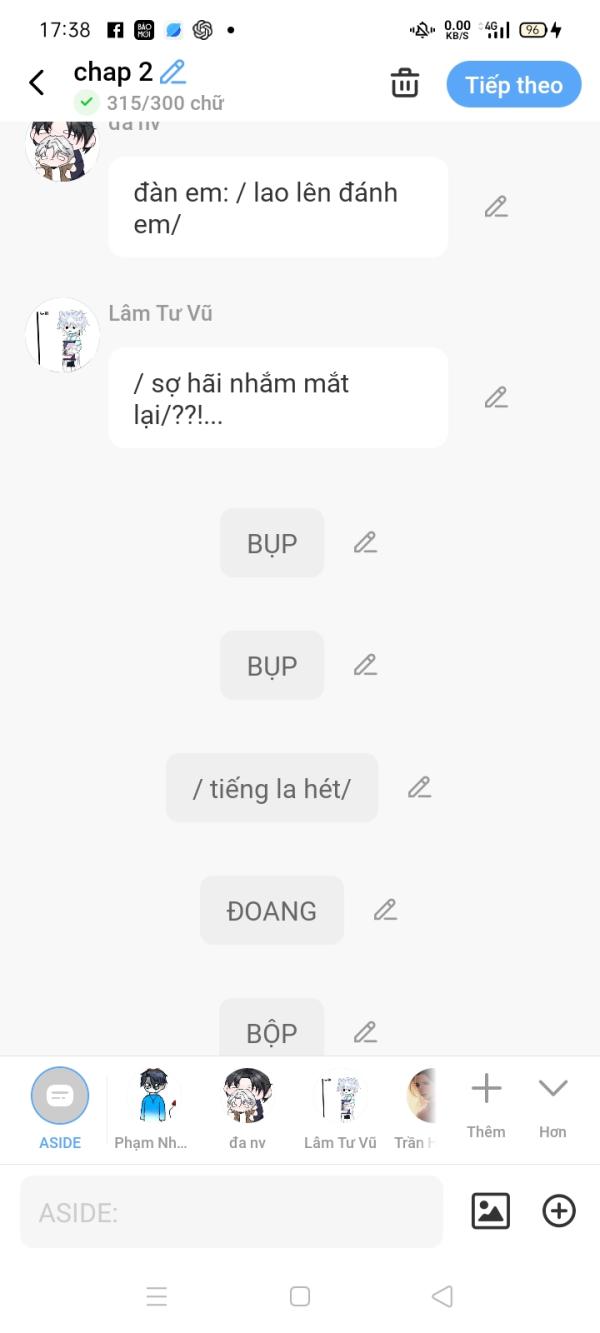Expand the character list with "Hơn" chevron
This screenshot has width=600, height=1333.
[553, 1104]
